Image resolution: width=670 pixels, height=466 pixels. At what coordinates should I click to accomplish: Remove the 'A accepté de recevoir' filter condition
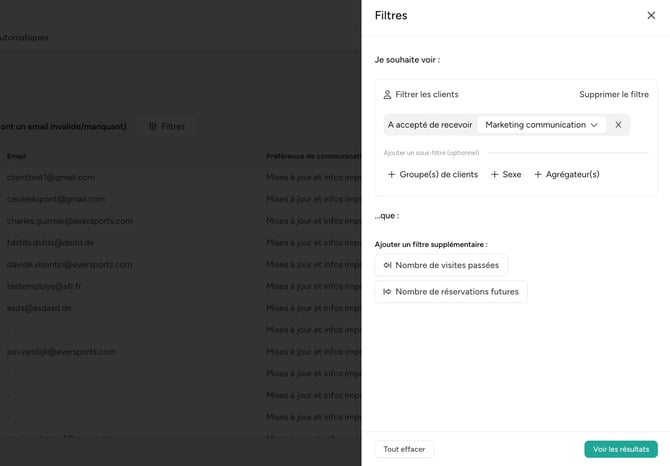[618, 125]
